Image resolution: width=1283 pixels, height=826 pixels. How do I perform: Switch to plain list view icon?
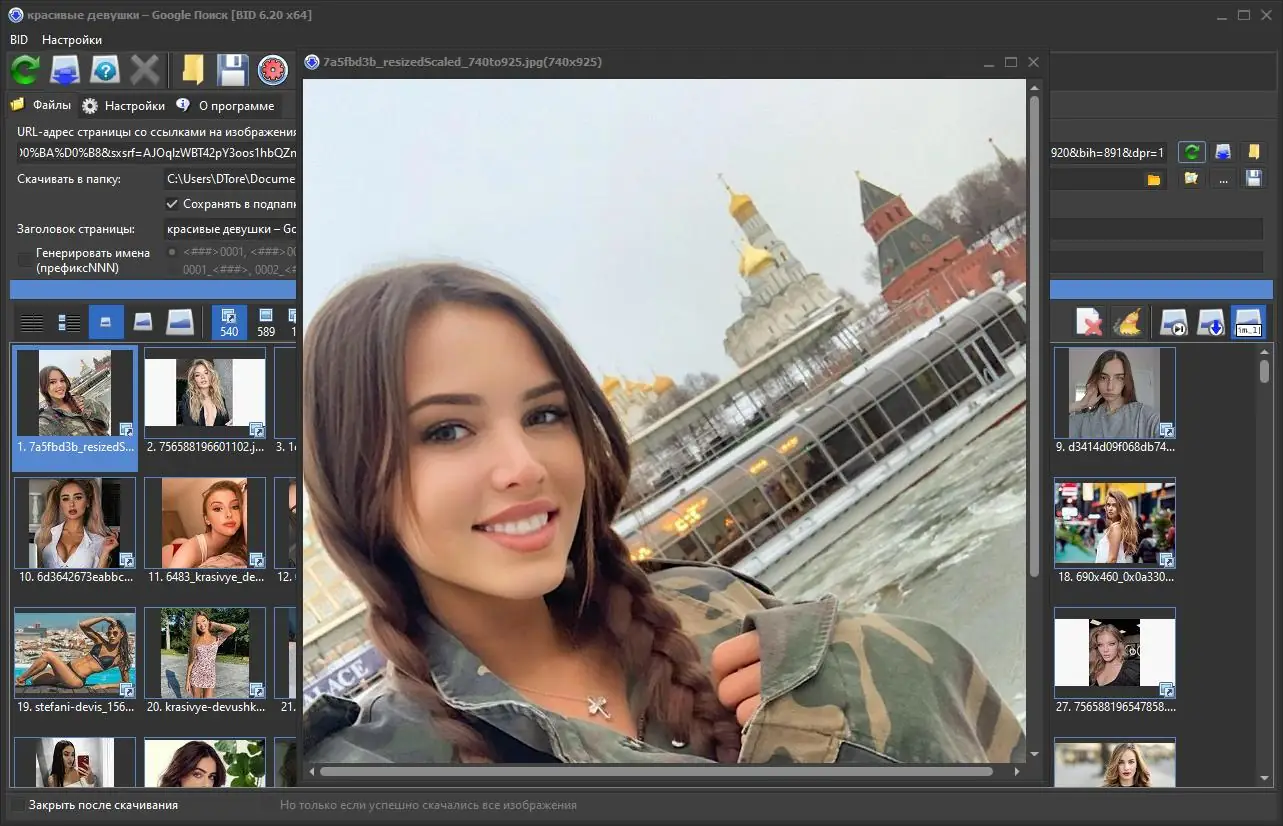32,322
